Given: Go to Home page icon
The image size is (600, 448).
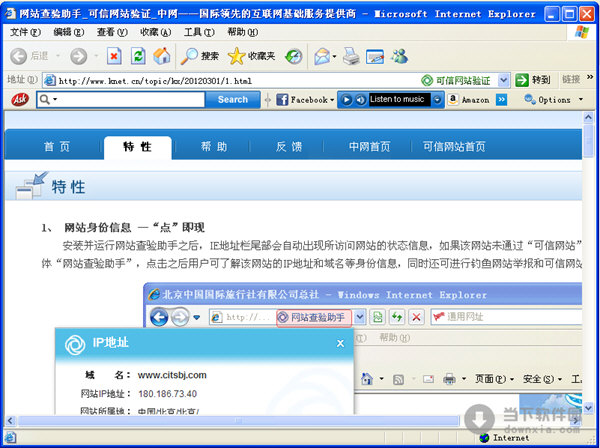Looking at the screenshot, I should point(162,56).
